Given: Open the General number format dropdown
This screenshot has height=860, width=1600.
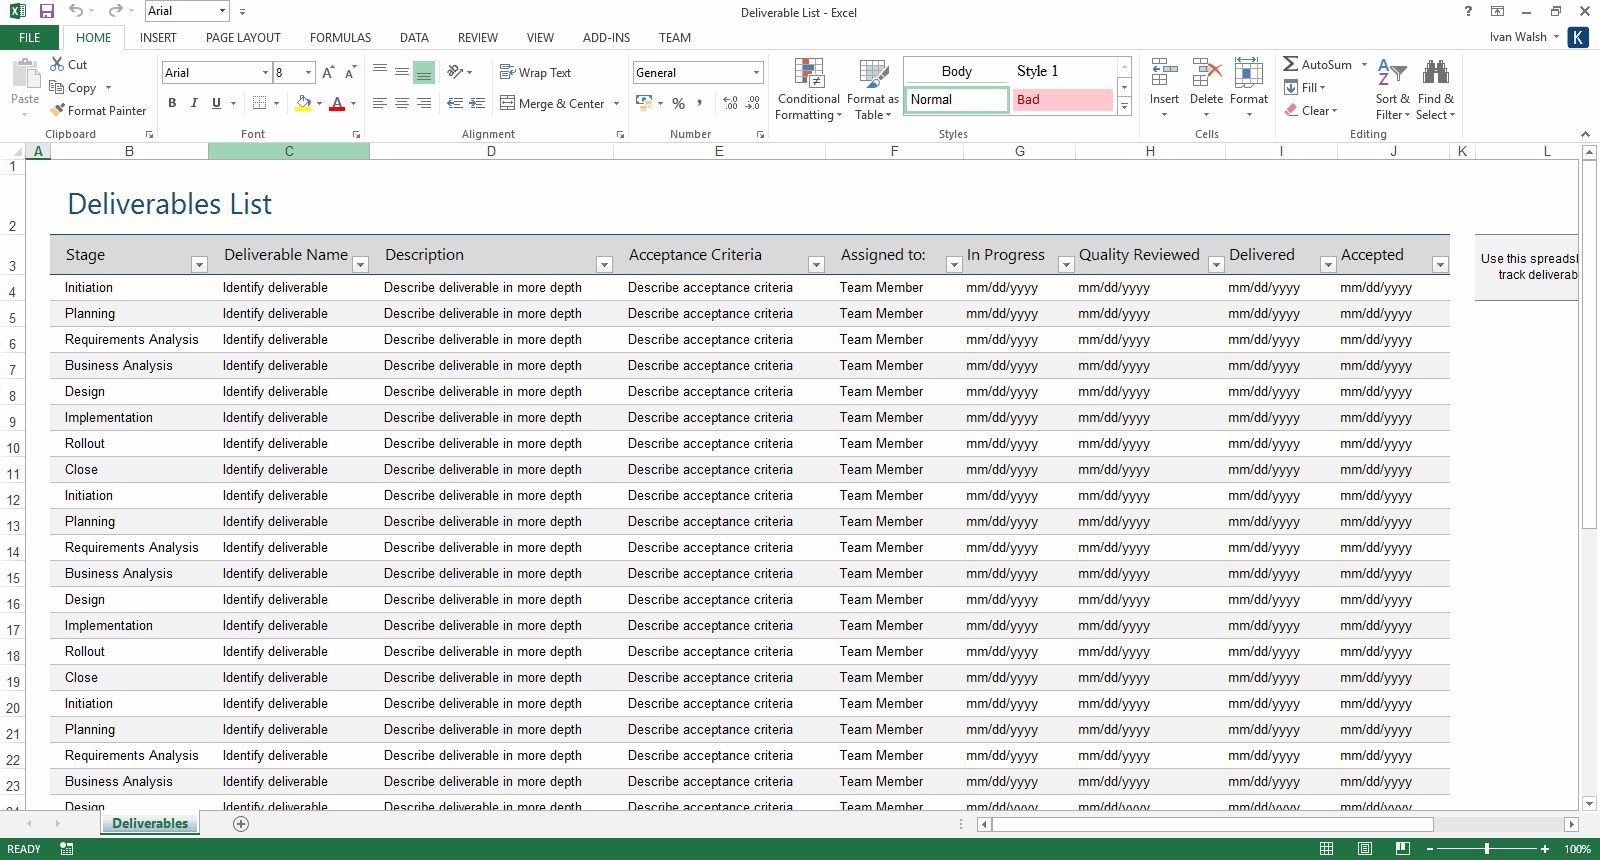Looking at the screenshot, I should pyautogui.click(x=756, y=72).
